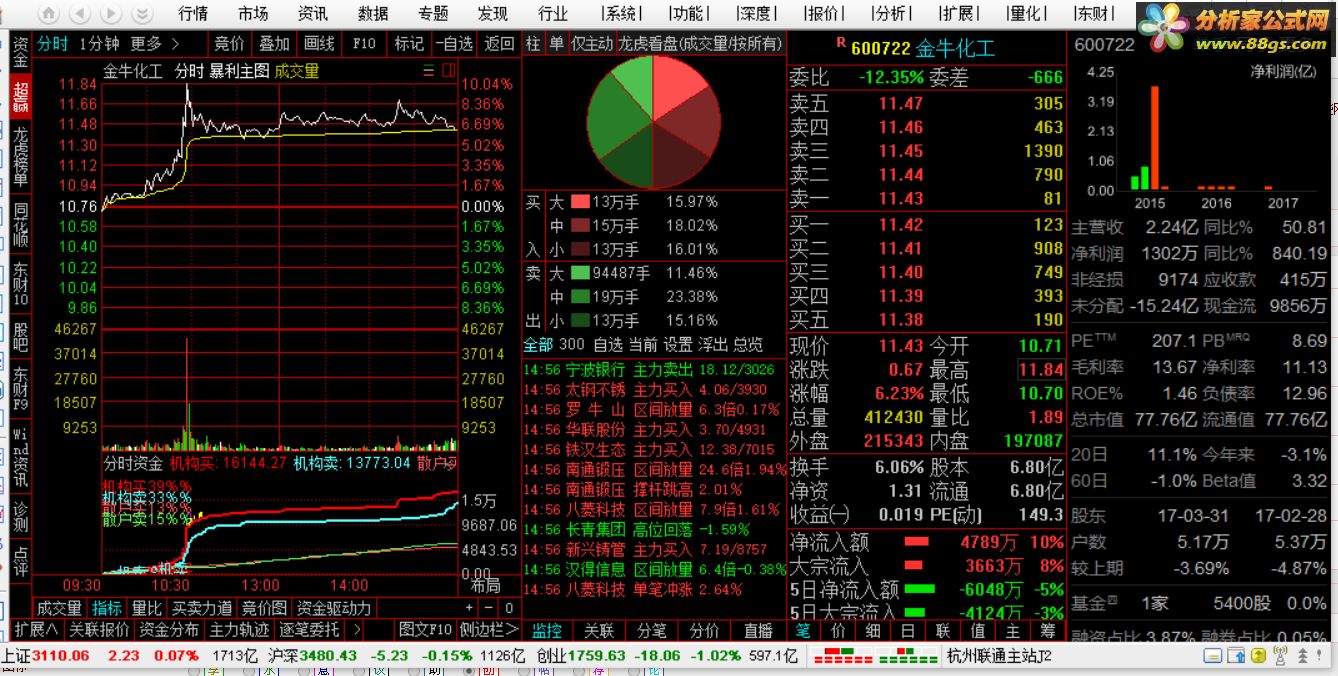
Task: Go forward with the right arrow icon
Action: pyautogui.click(x=111, y=13)
